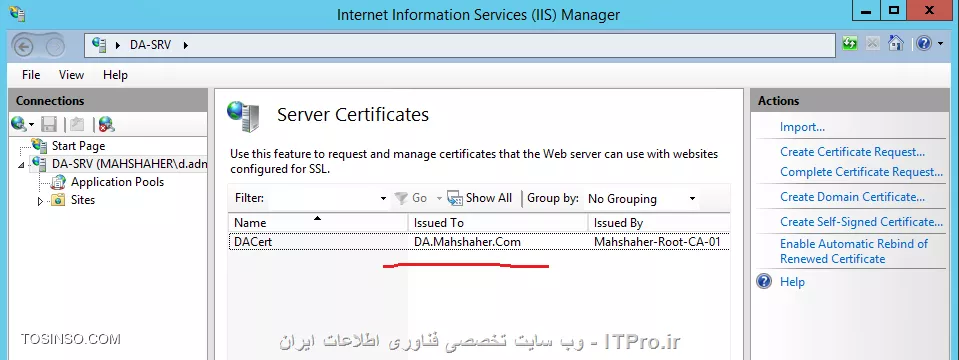Click the Forward navigation arrow
This screenshot has height=360, width=959.
click(x=54, y=46)
